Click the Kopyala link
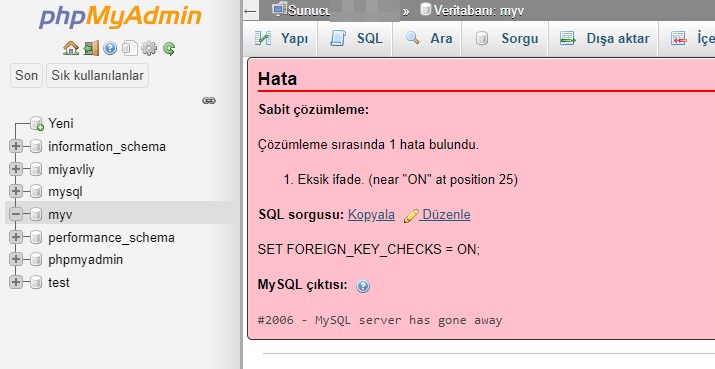This screenshot has width=715, height=369. [371, 214]
